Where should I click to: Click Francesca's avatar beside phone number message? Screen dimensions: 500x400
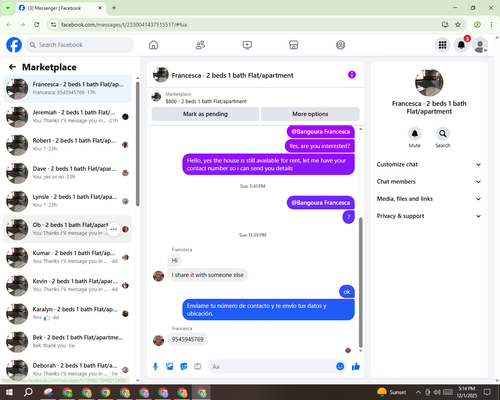pos(158,340)
